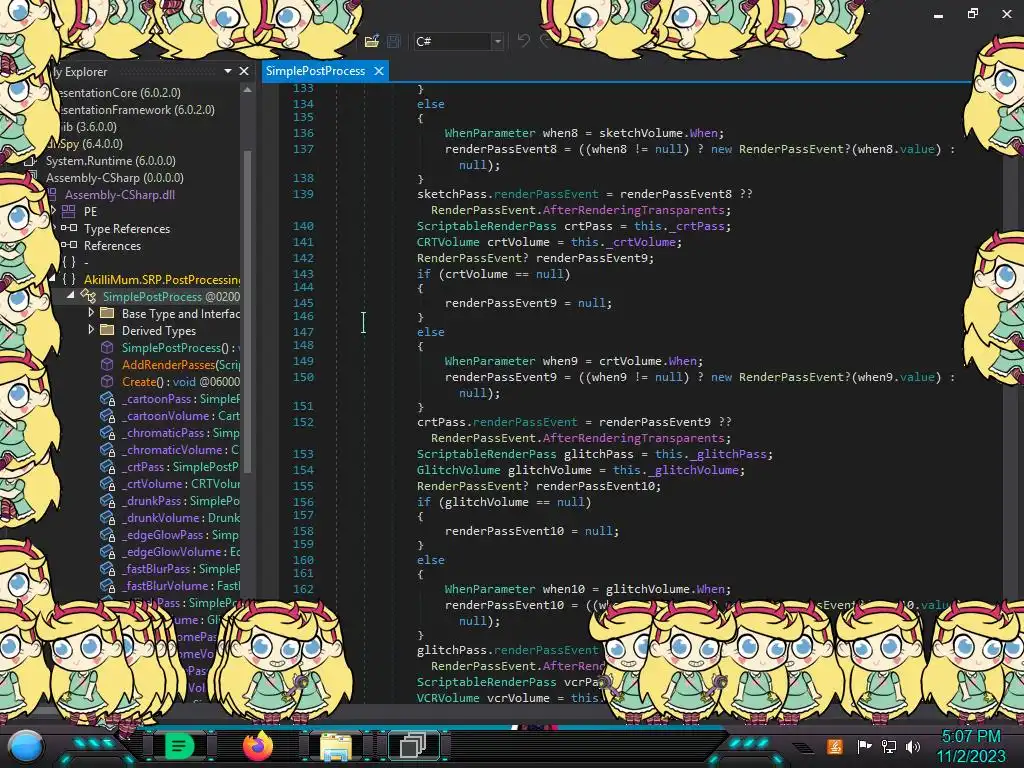
Task: Click the Base Type and Interfaces folder icon
Action: (107, 313)
